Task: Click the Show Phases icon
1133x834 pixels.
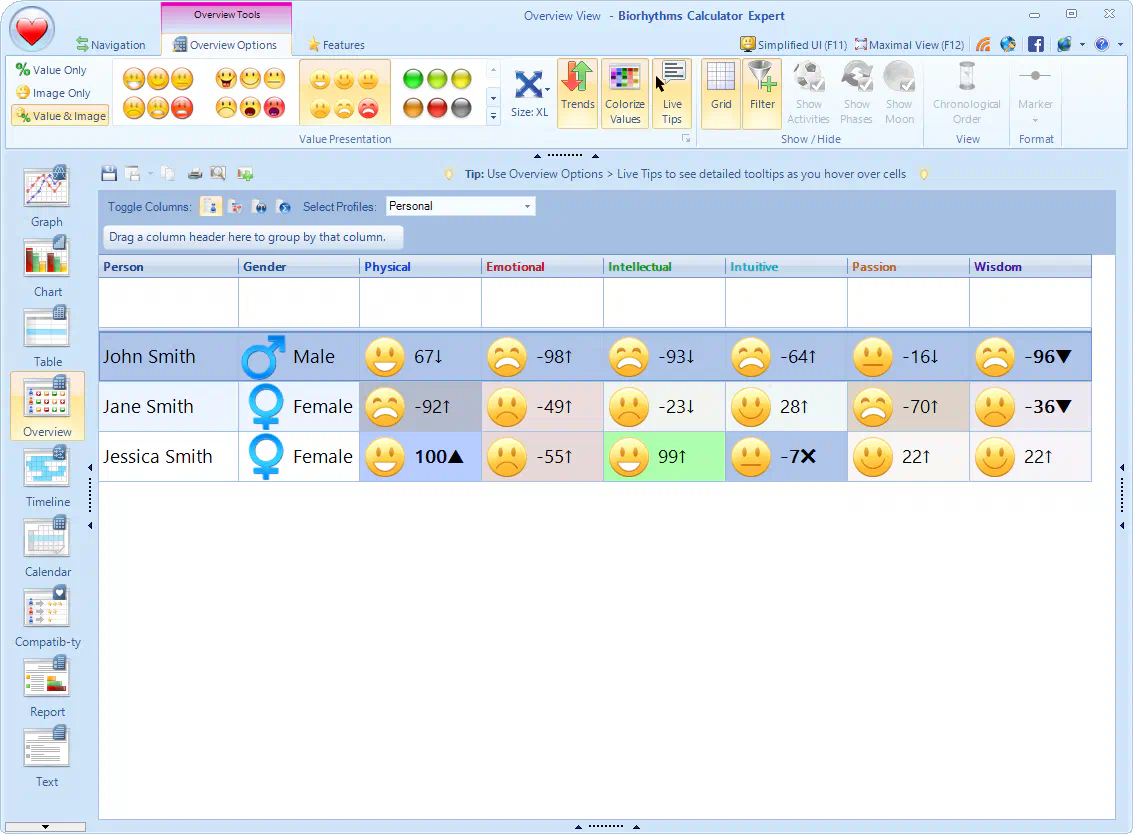Action: pos(856,93)
